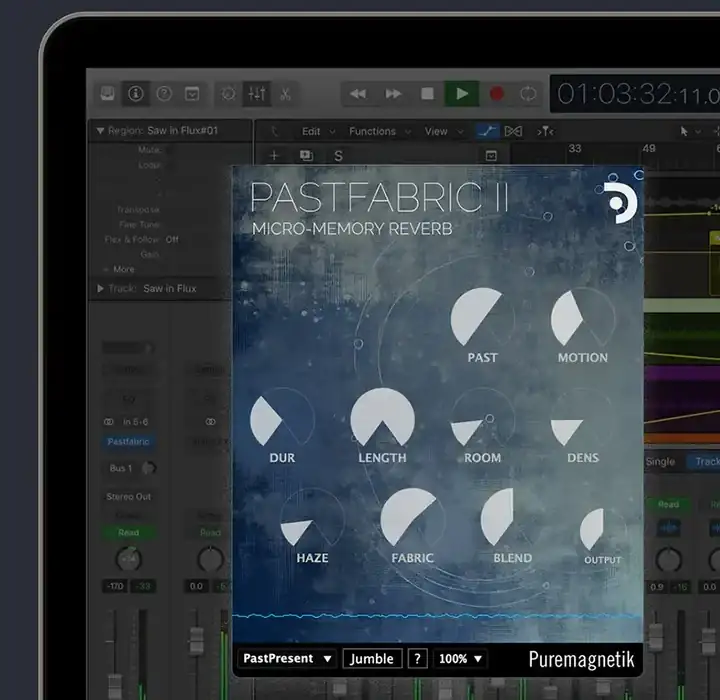The width and height of the screenshot is (720, 700).
Task: Click the plus add track button
Action: 274,156
